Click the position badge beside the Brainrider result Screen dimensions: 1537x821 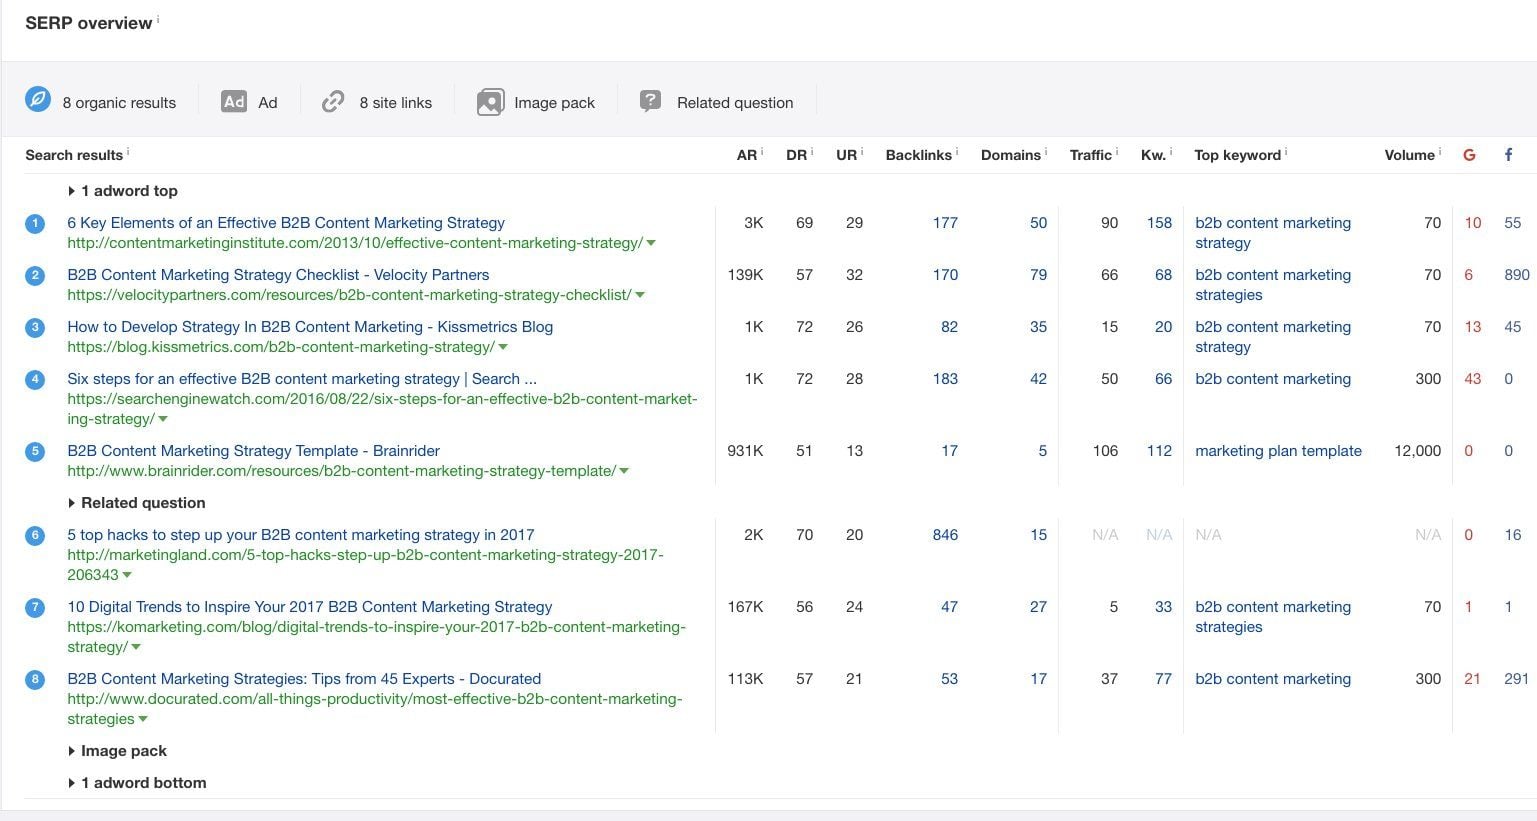pyautogui.click(x=34, y=452)
